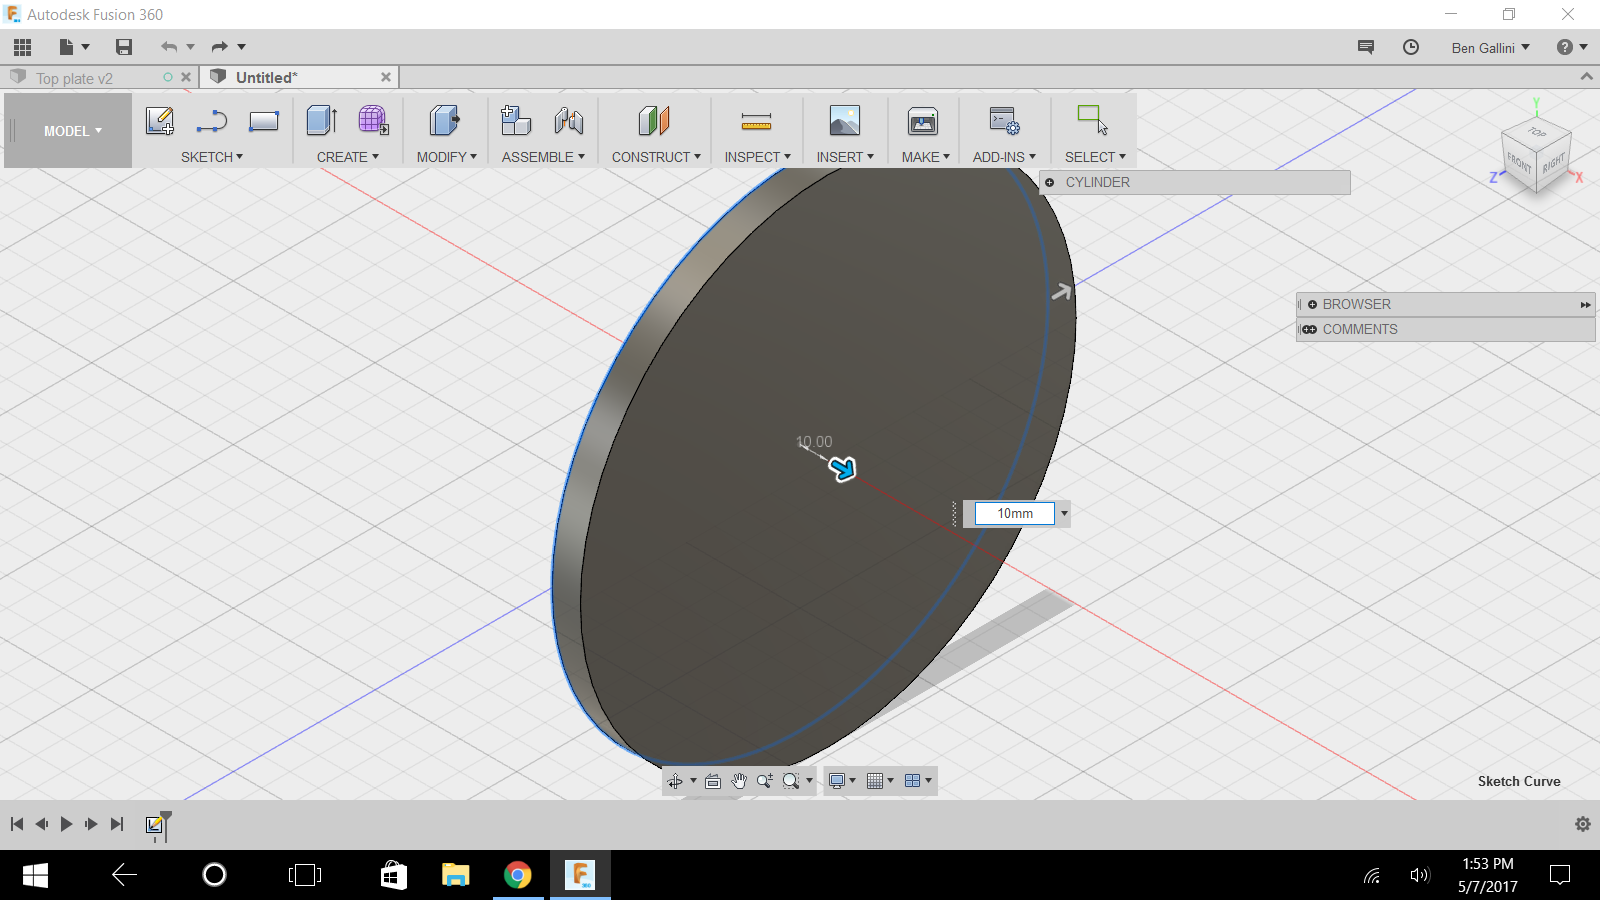Image resolution: width=1600 pixels, height=900 pixels.
Task: Open the undo history dropdown arrow
Action: click(x=190, y=47)
